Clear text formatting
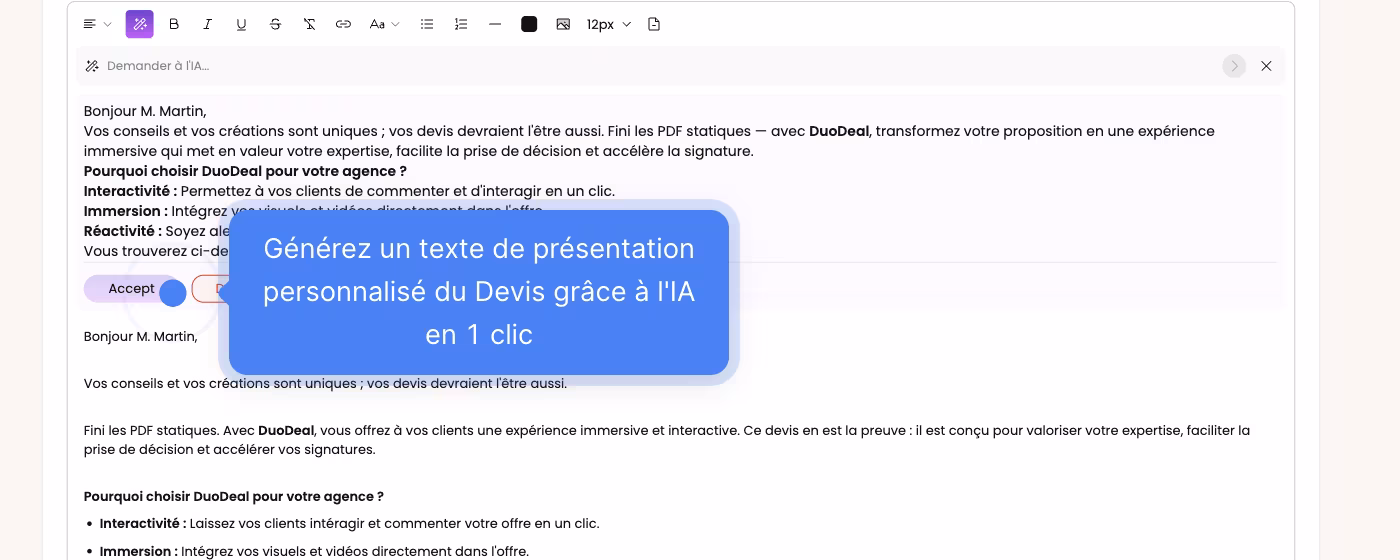1400x560 pixels. click(309, 24)
